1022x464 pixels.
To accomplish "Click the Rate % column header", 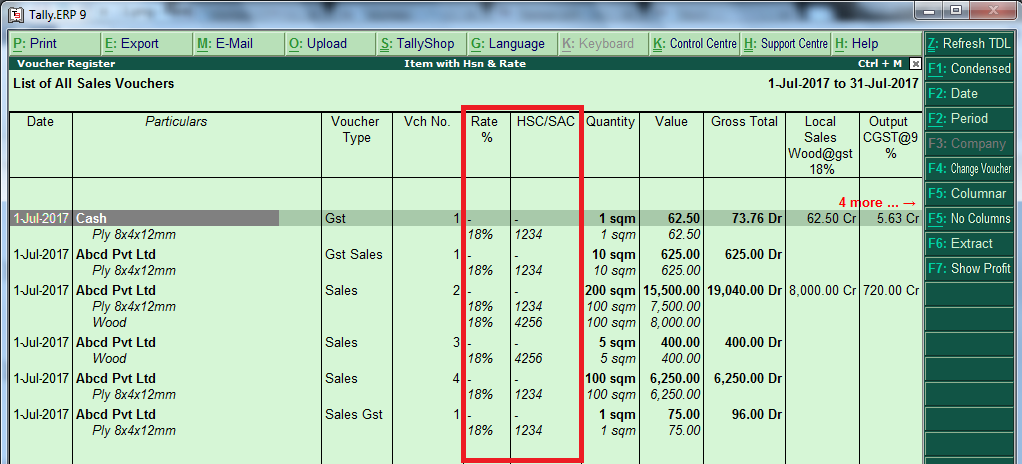I will pos(484,130).
